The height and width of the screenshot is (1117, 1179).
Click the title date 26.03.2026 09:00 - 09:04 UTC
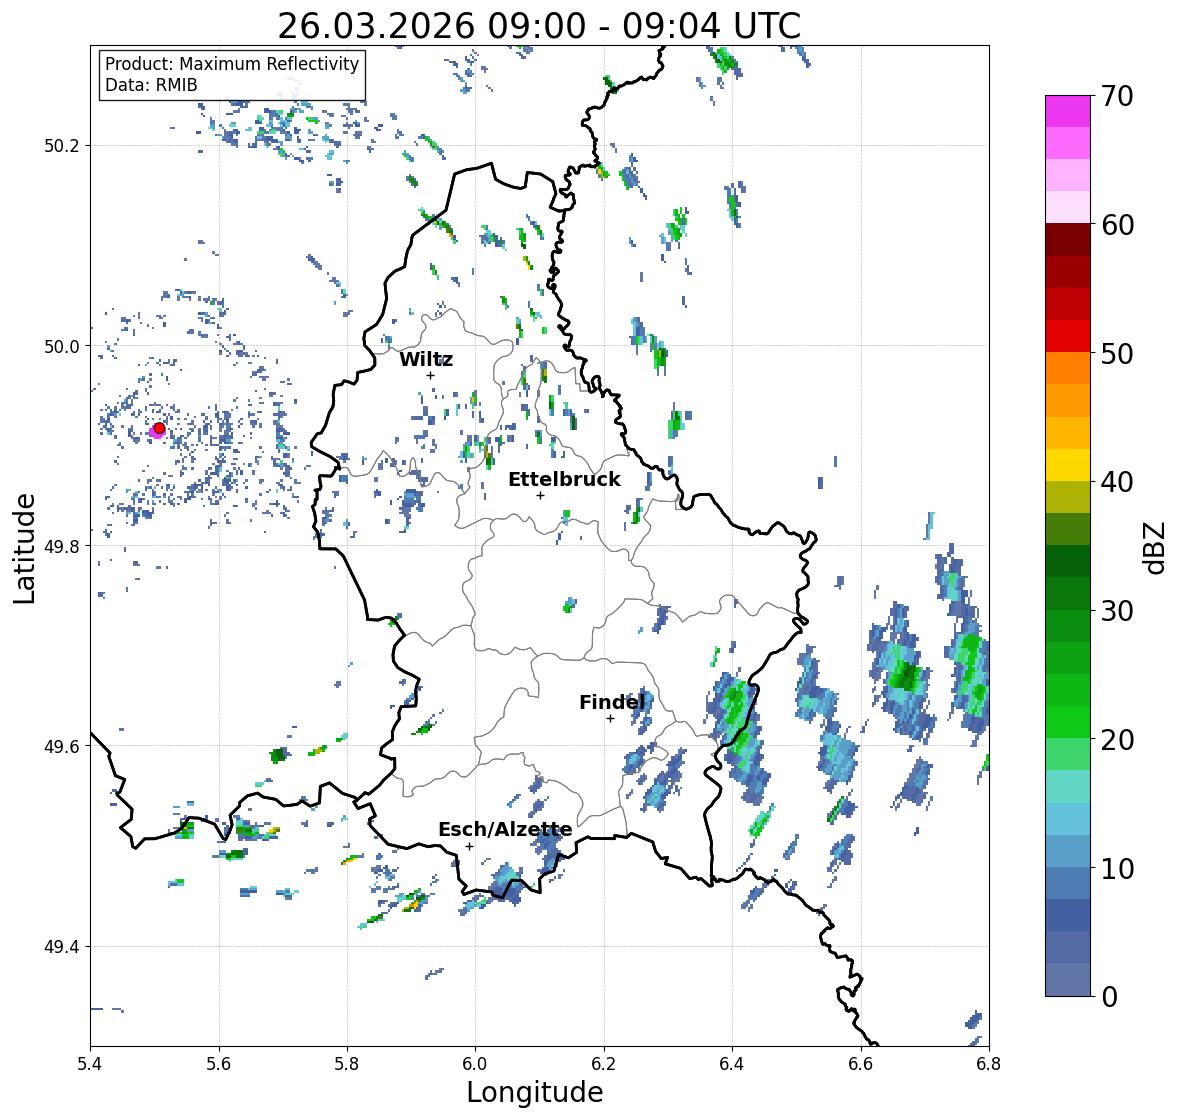539,26
